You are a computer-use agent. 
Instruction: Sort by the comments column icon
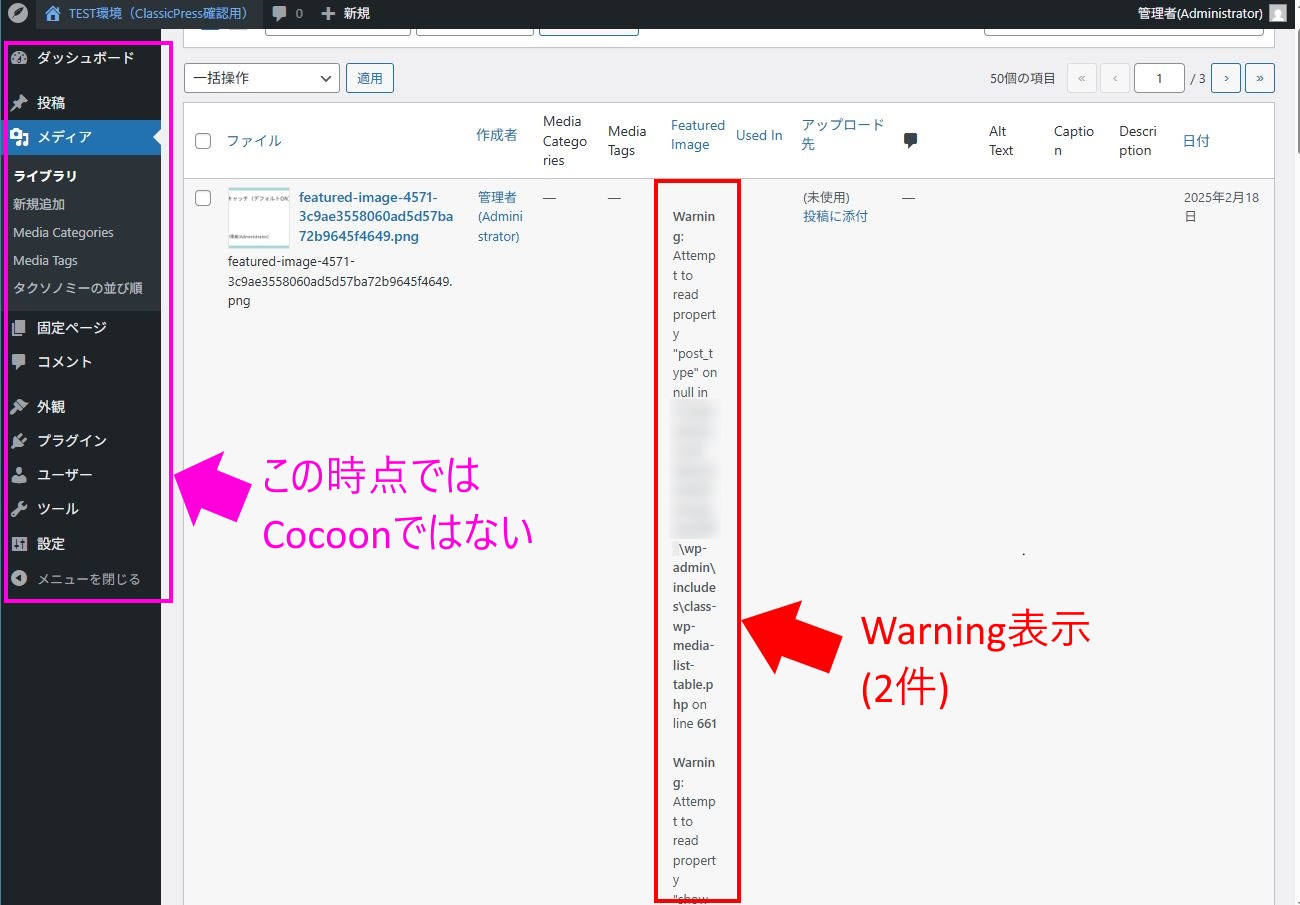(910, 141)
